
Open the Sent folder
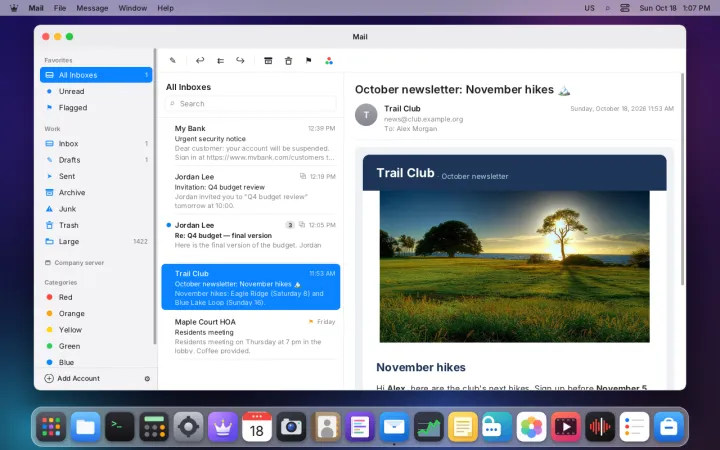coord(96,176)
